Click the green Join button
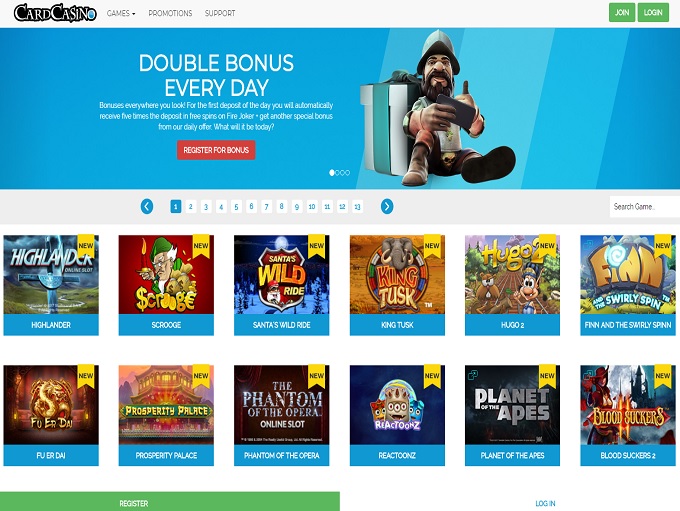 (x=622, y=13)
